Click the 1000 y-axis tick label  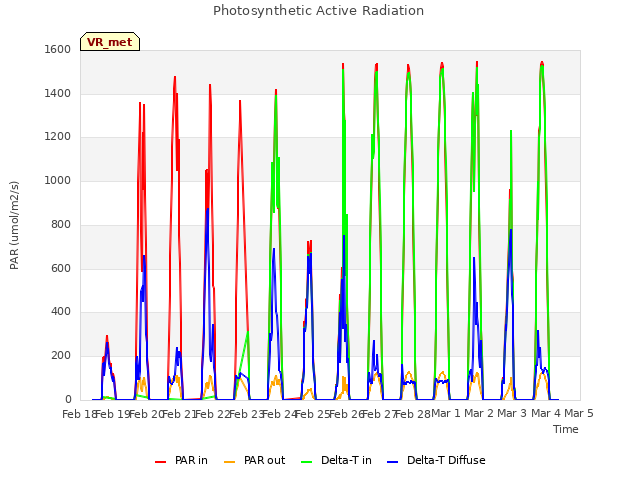point(58,180)
